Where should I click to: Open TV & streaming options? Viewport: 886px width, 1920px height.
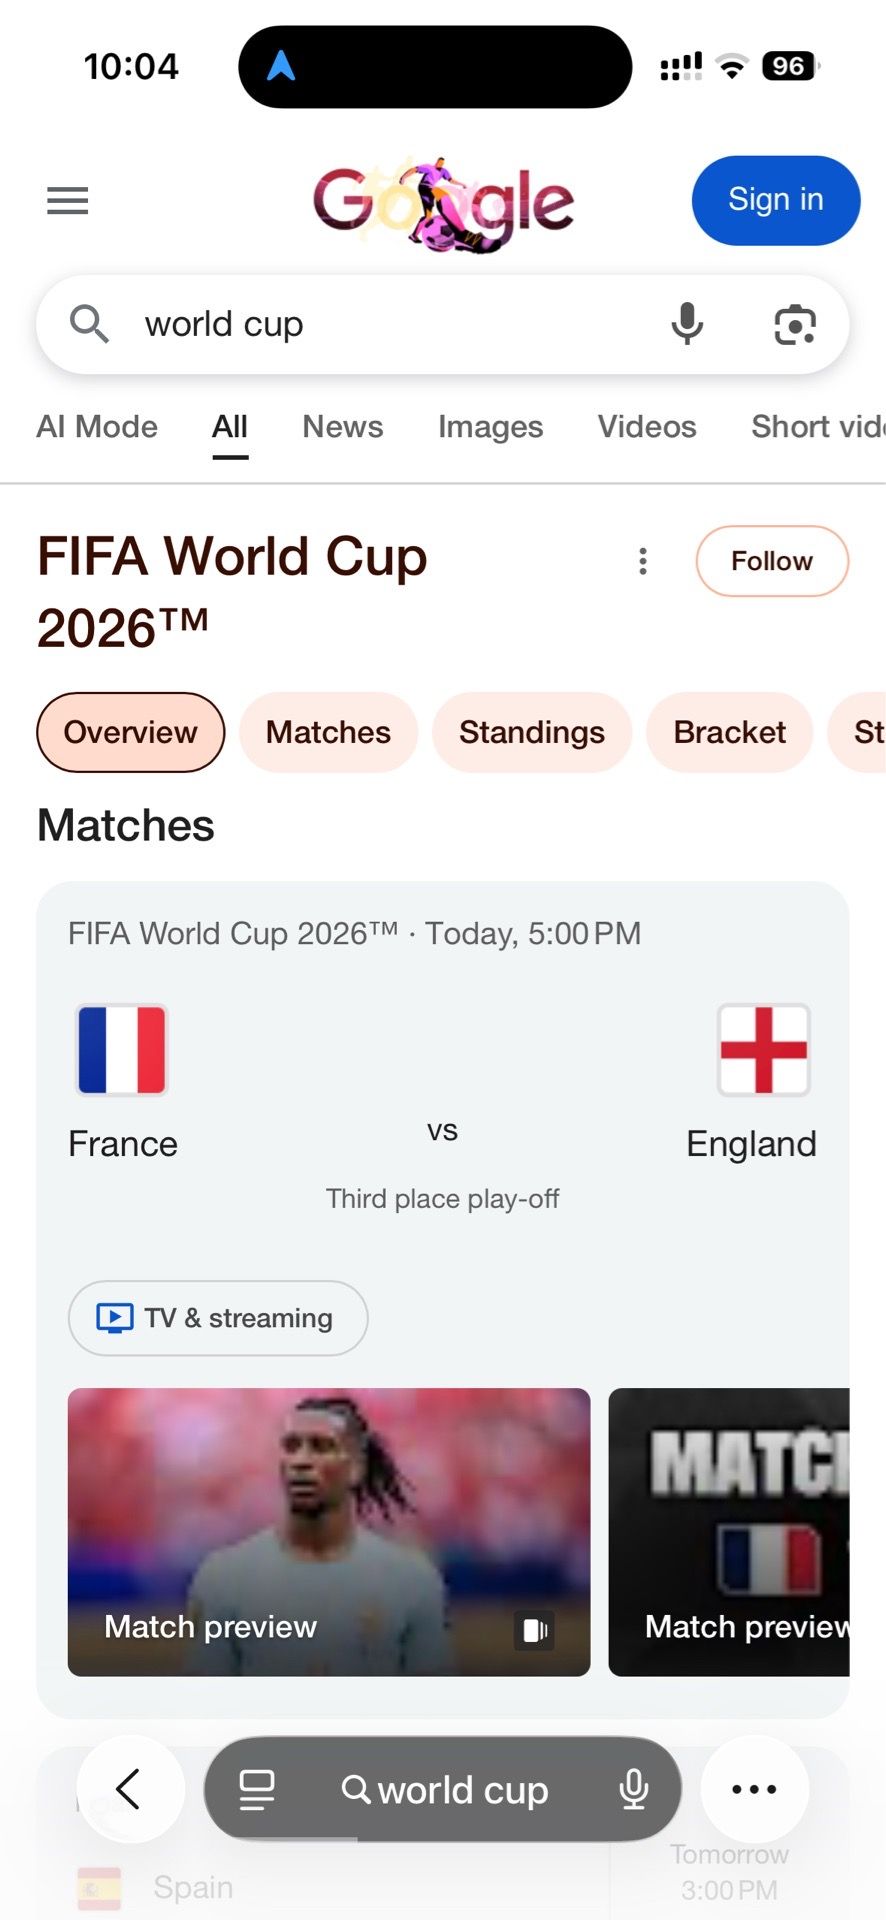point(218,1318)
